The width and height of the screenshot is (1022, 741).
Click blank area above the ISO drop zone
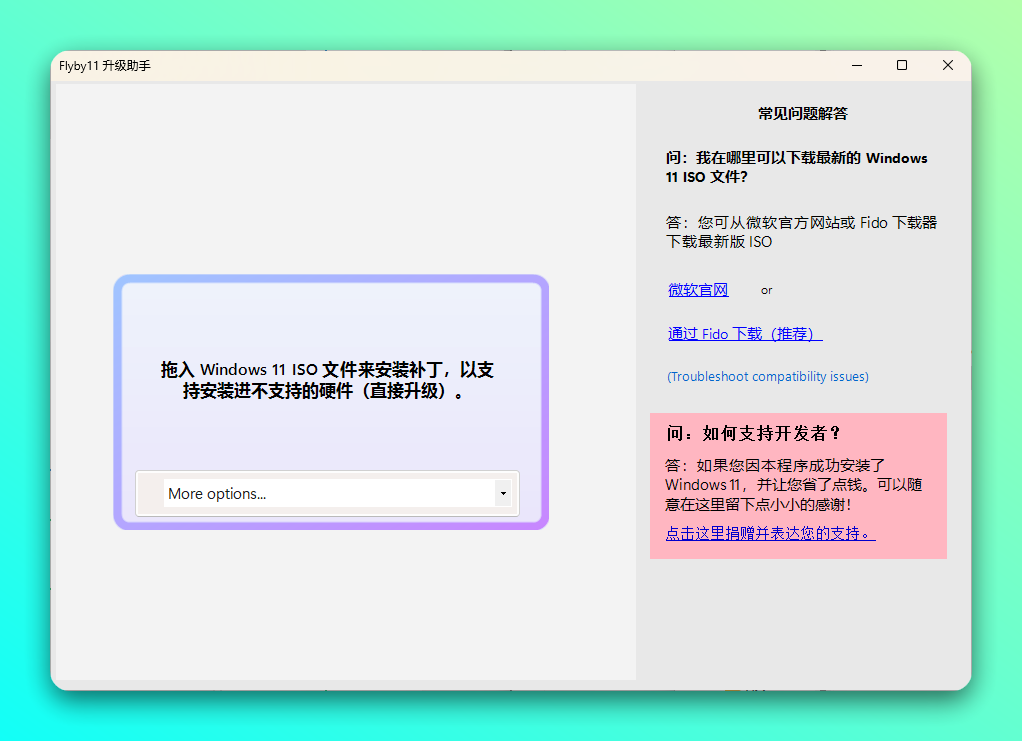coord(330,180)
